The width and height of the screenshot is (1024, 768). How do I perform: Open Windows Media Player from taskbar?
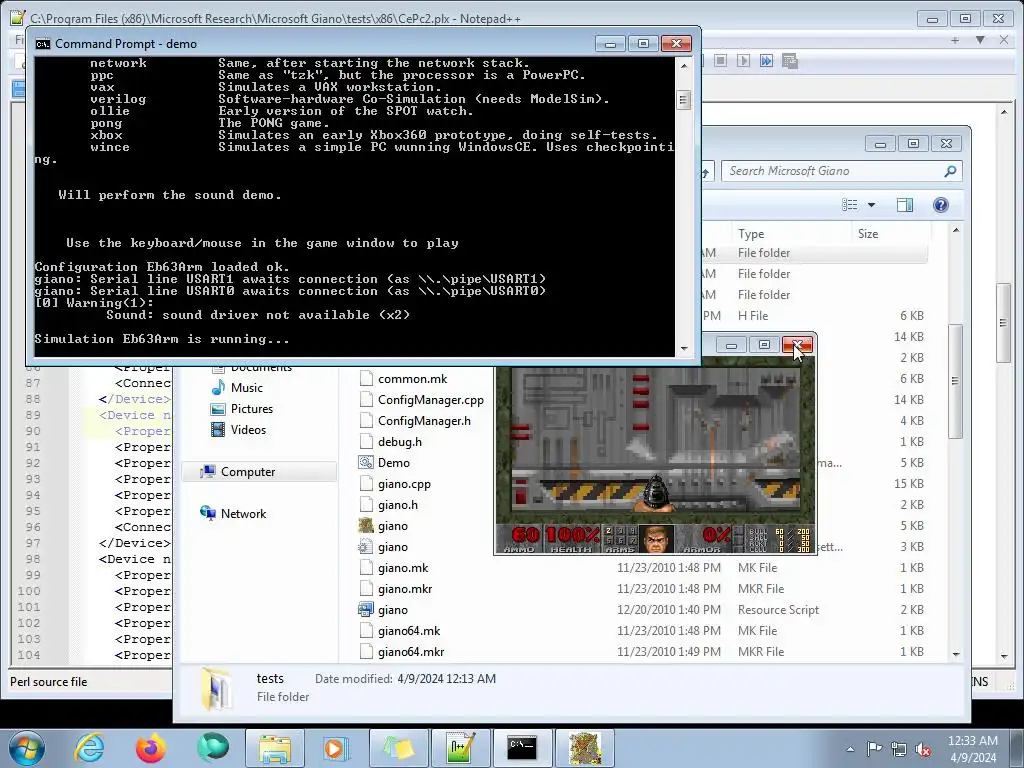point(336,748)
